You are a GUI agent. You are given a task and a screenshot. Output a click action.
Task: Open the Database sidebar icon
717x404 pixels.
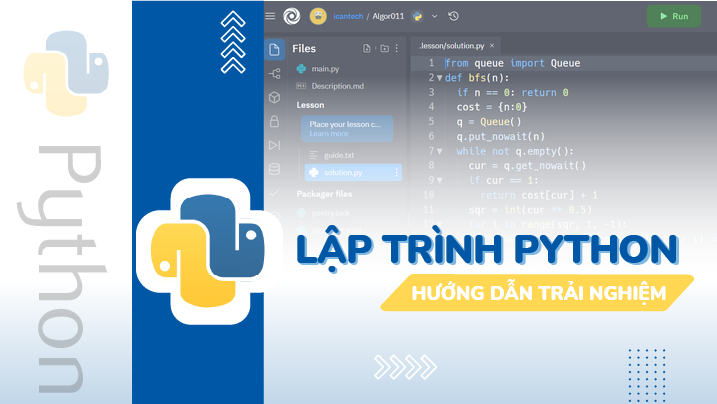click(274, 169)
